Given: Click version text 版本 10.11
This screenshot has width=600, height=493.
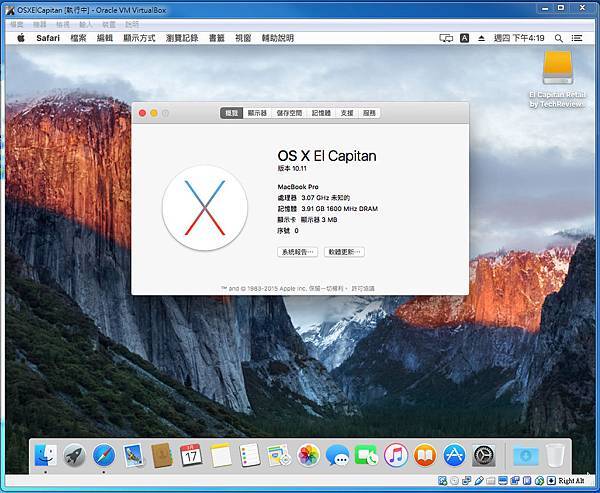Looking at the screenshot, I should 292,168.
